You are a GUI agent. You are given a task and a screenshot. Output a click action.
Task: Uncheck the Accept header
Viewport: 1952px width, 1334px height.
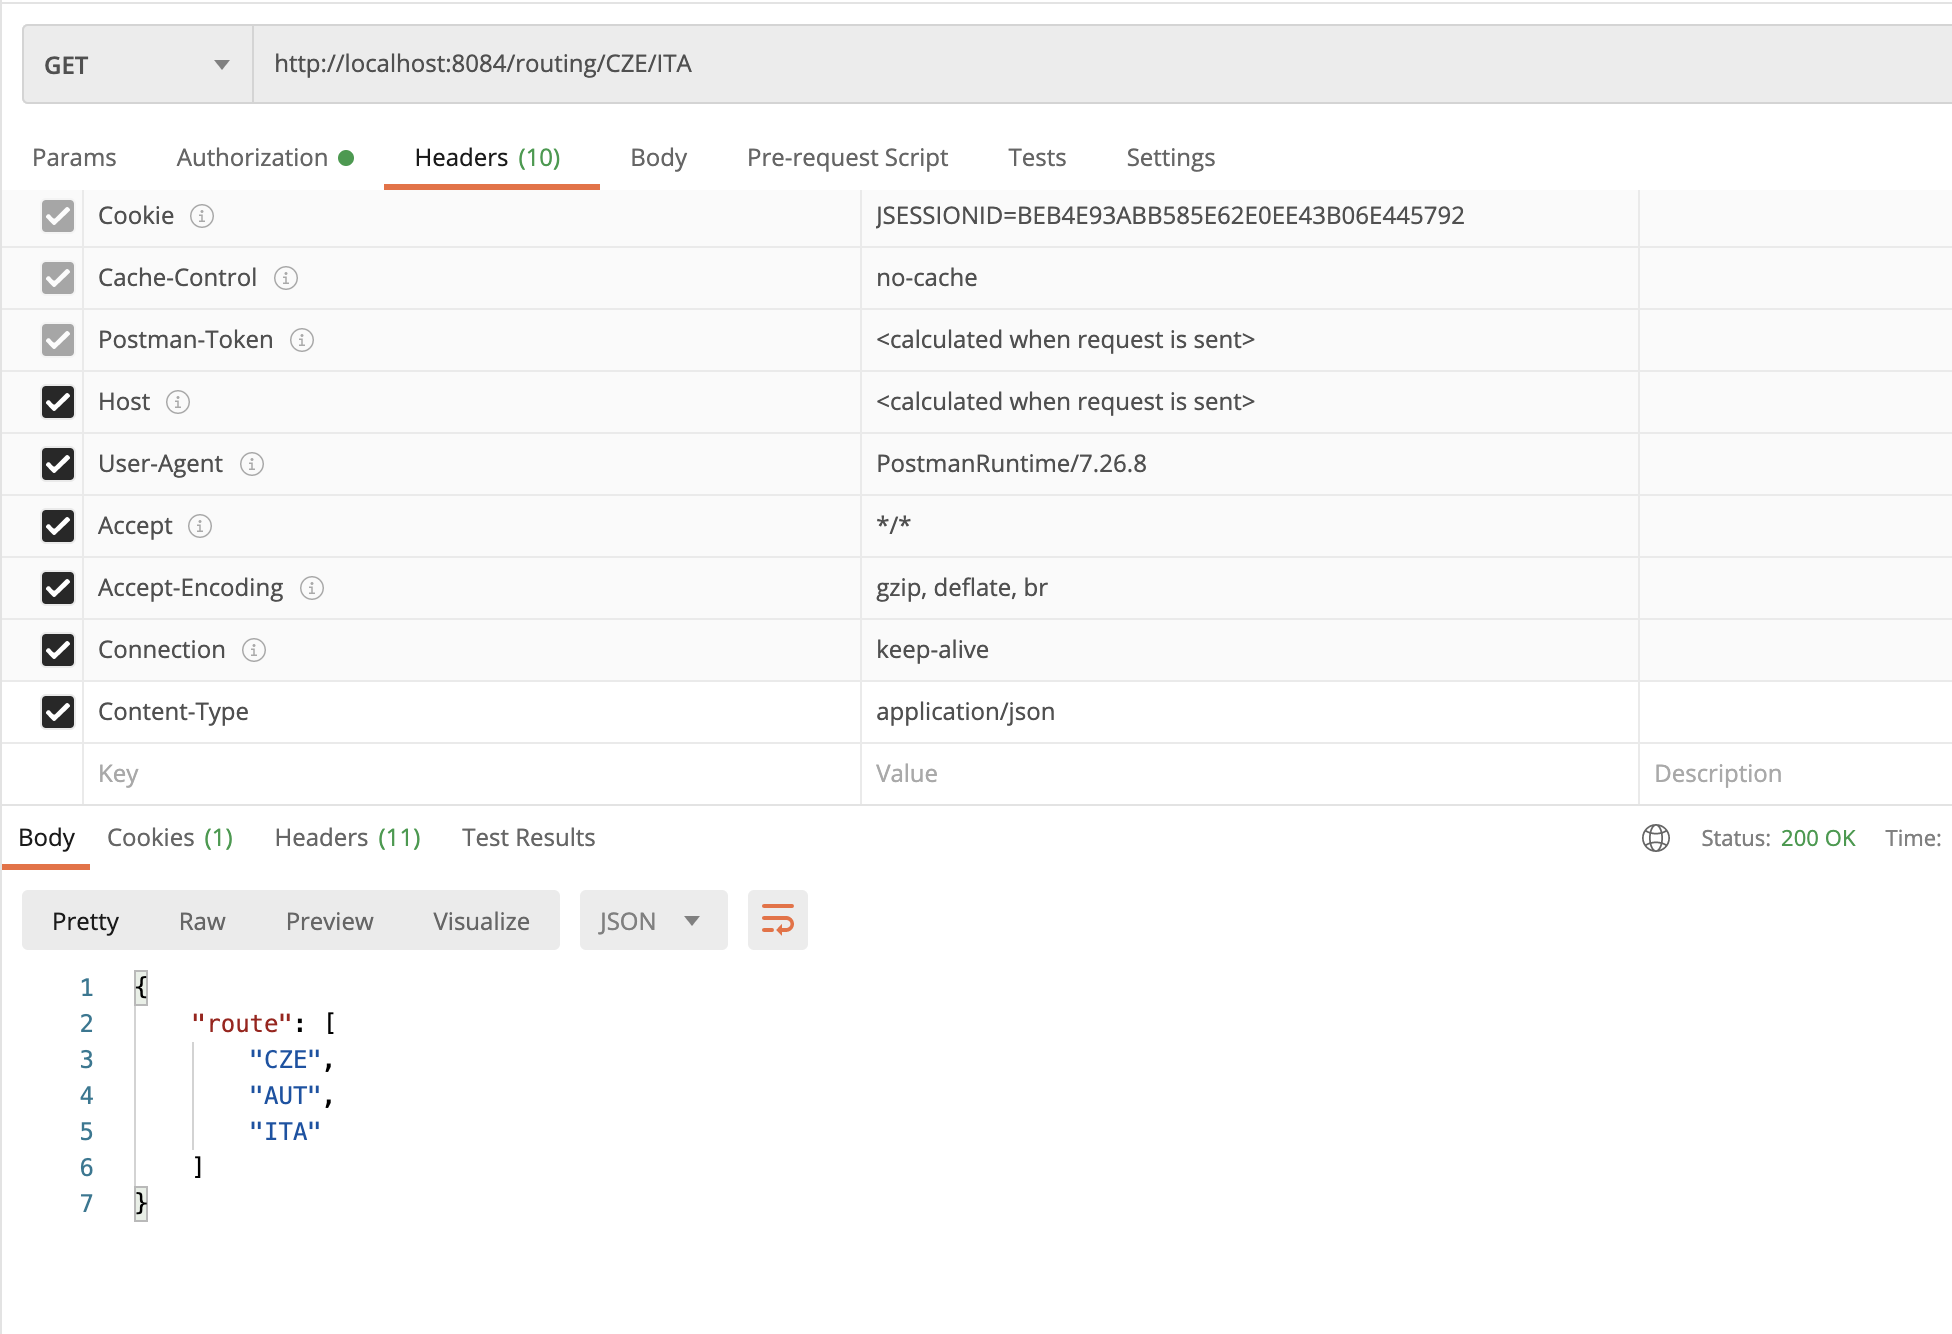(58, 526)
